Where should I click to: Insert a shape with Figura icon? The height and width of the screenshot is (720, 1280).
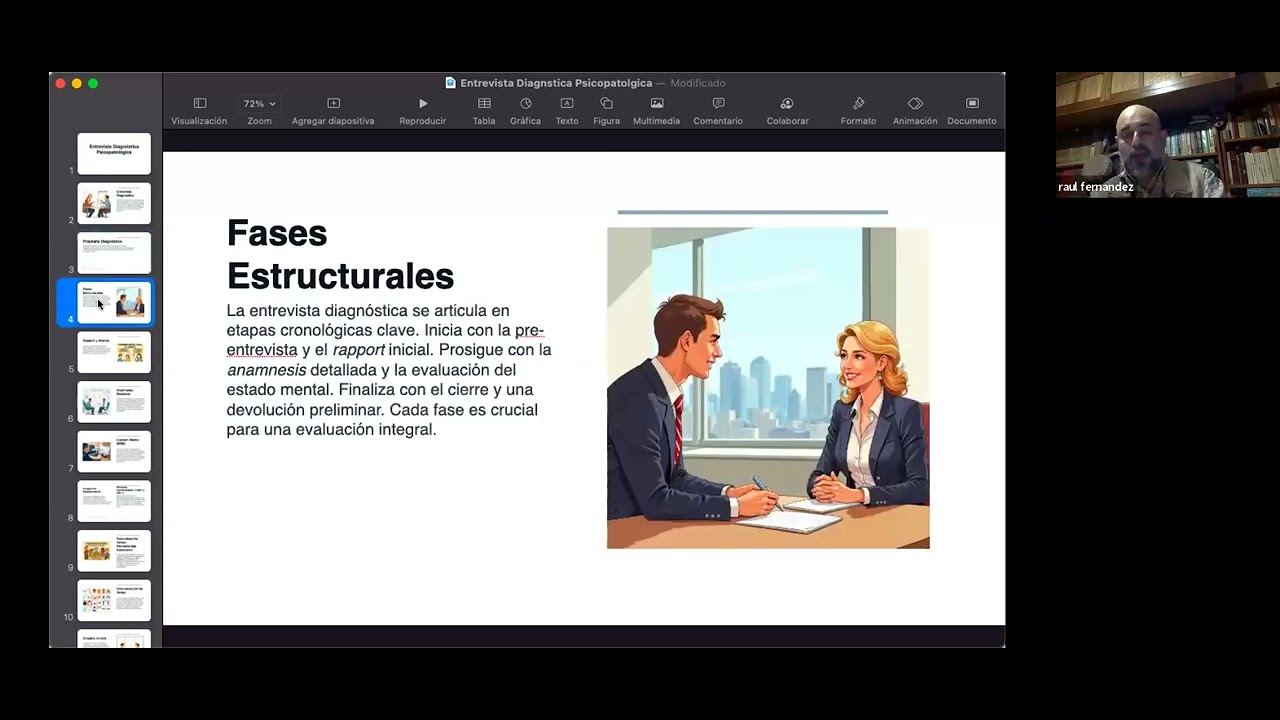point(606,103)
